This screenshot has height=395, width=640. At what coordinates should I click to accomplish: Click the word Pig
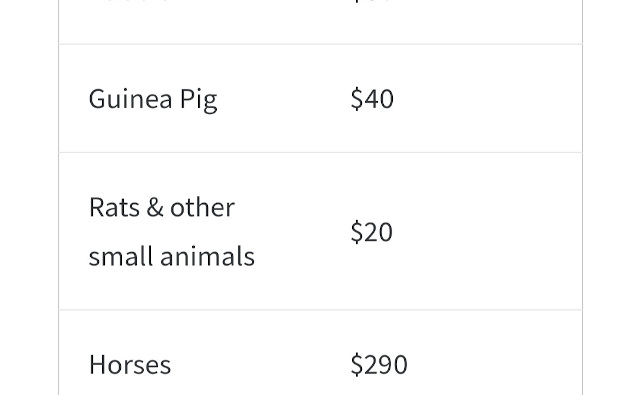pos(198,100)
